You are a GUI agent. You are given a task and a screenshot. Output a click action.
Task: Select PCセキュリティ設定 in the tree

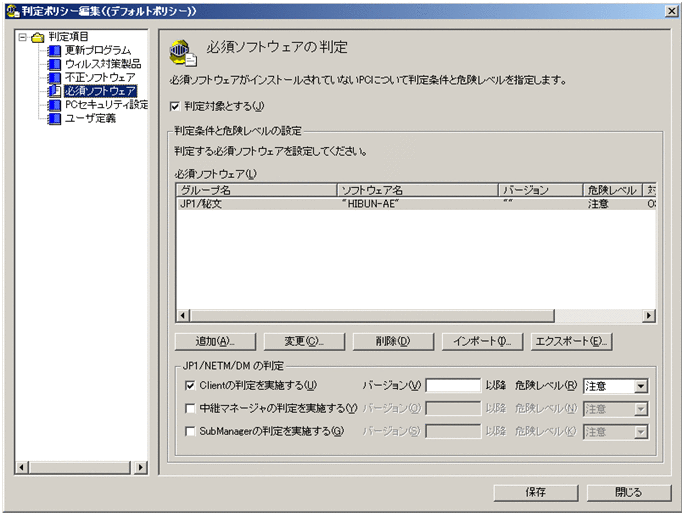106,105
